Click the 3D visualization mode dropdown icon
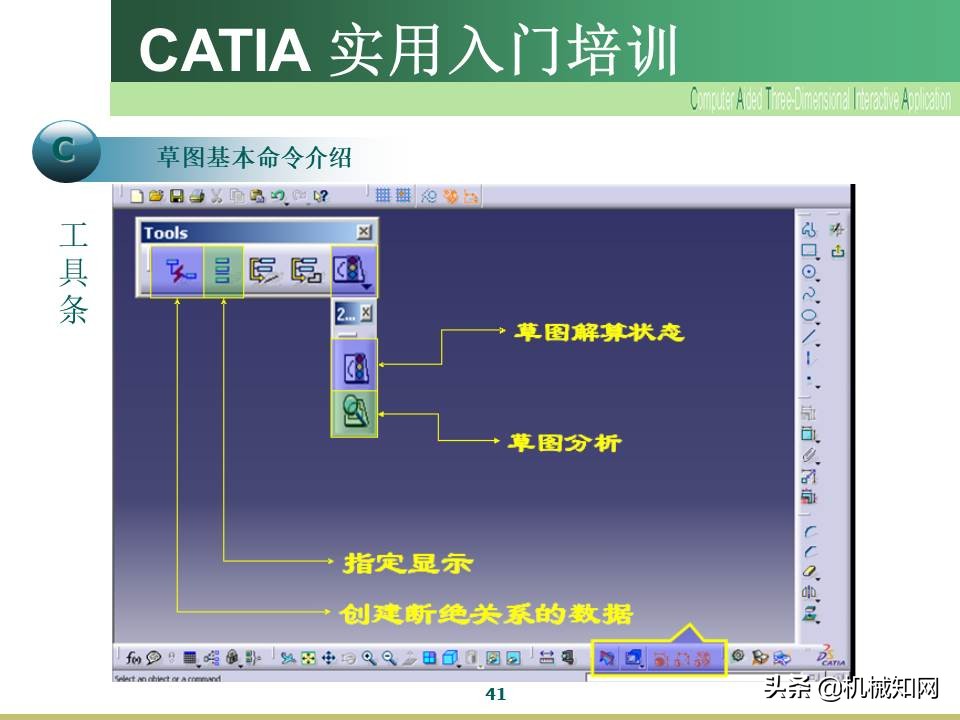960x720 pixels. click(633, 658)
